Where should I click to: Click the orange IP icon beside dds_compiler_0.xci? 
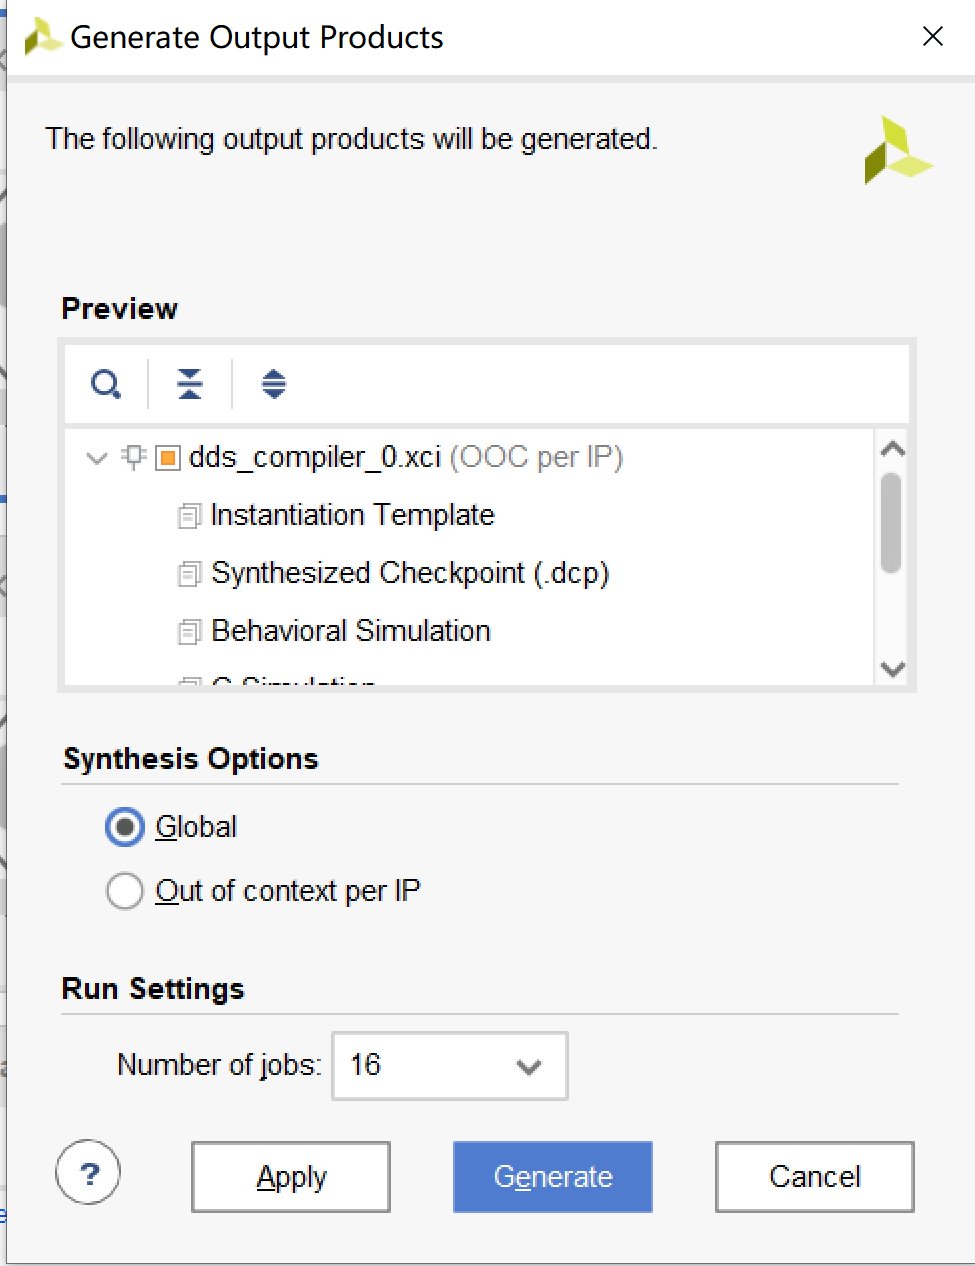click(x=168, y=458)
